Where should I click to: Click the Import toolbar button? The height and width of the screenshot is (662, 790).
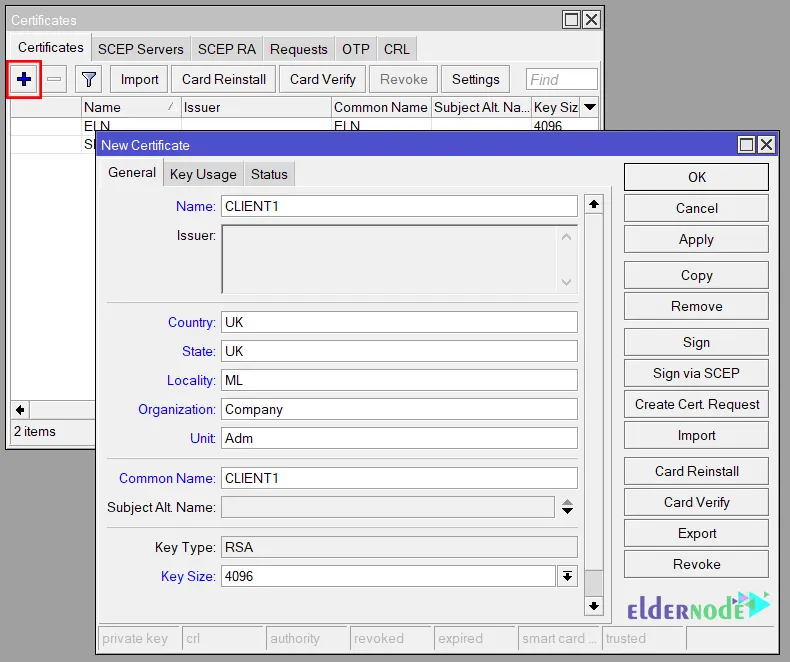(140, 79)
